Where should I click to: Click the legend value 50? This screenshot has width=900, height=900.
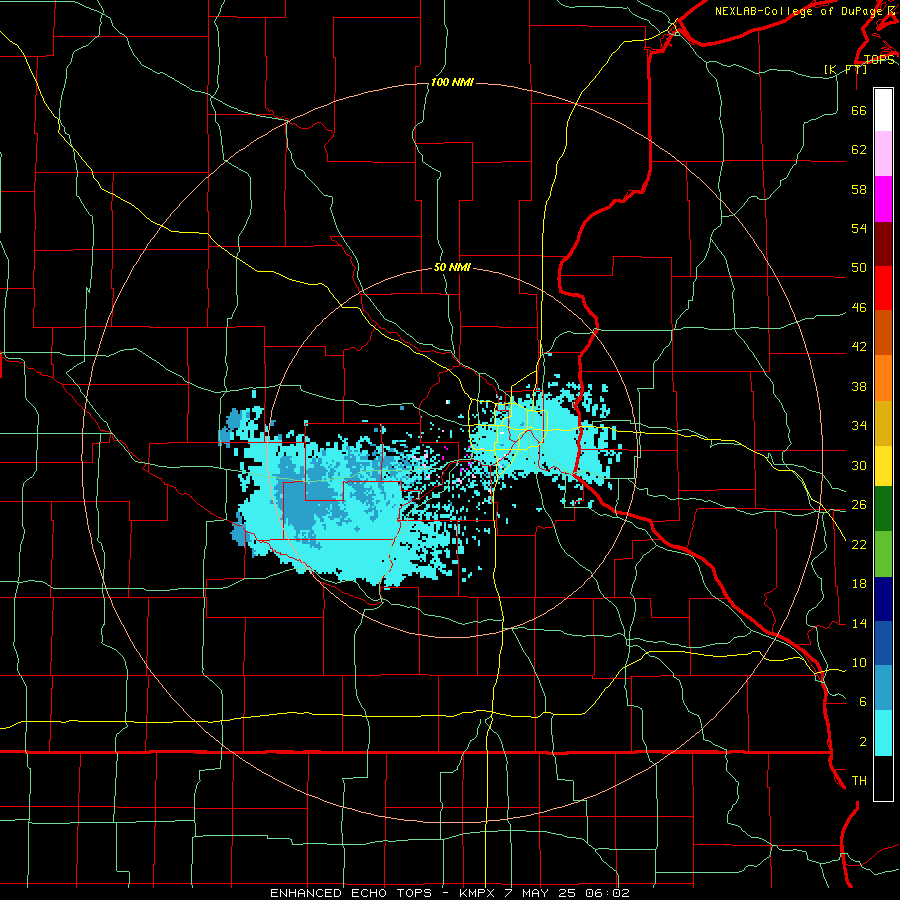click(x=859, y=267)
